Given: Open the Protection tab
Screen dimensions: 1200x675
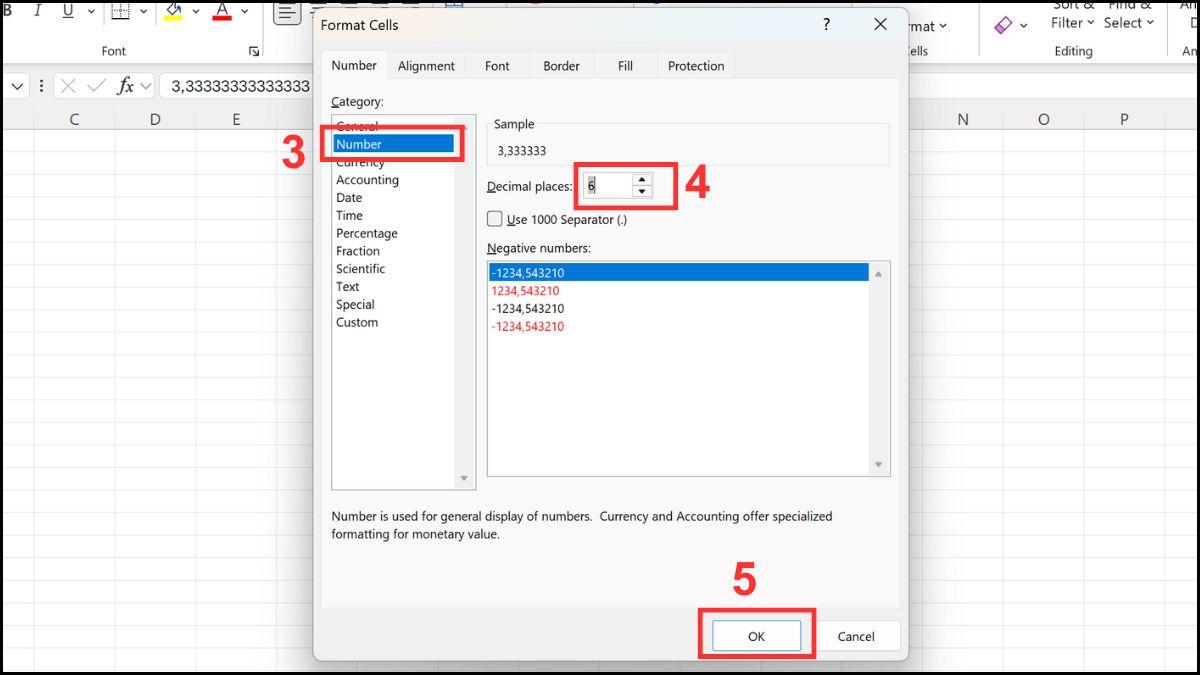Looking at the screenshot, I should pyautogui.click(x=695, y=65).
